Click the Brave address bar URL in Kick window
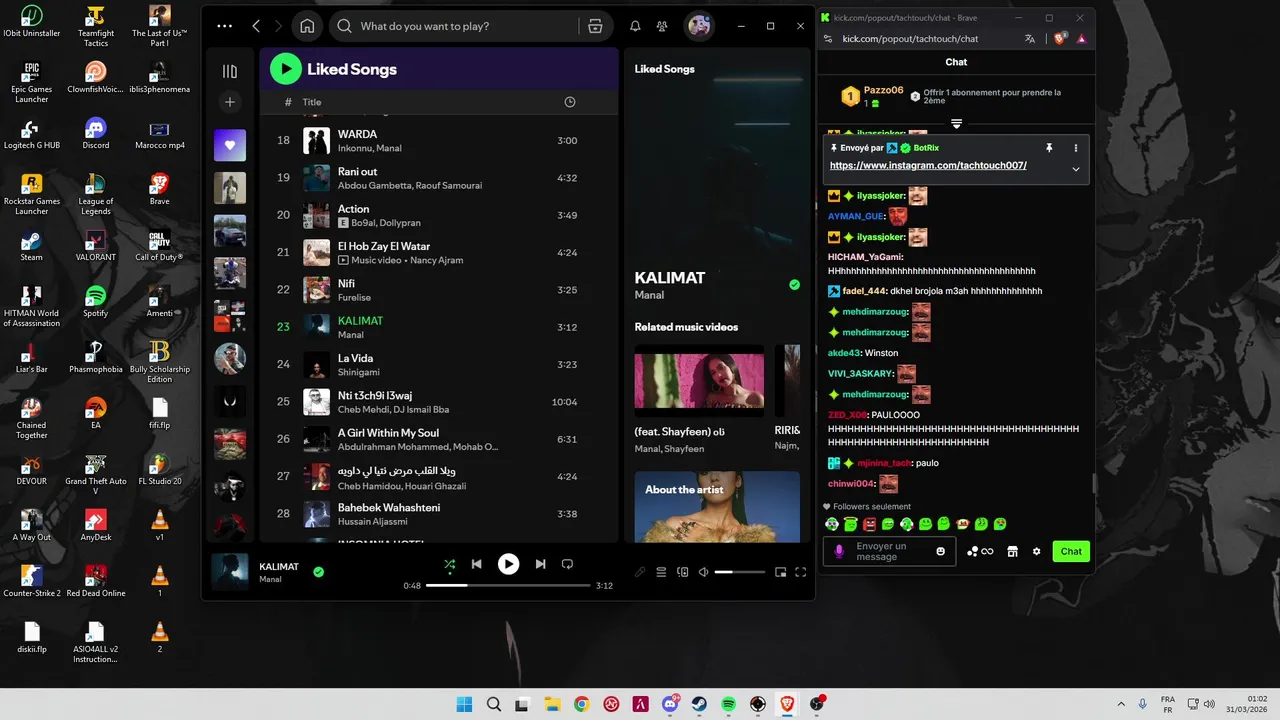Image resolution: width=1280 pixels, height=720 pixels. click(x=910, y=39)
